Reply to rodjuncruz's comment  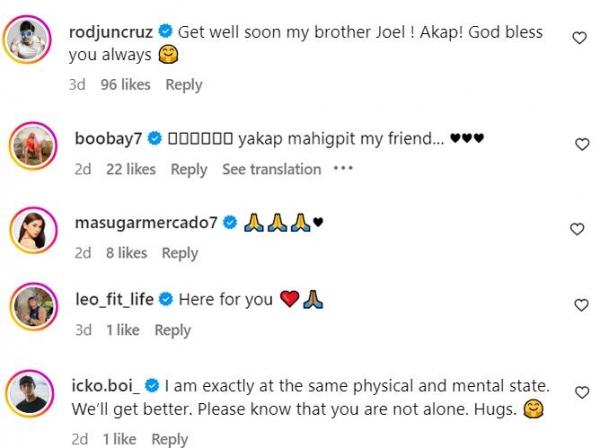(x=184, y=85)
